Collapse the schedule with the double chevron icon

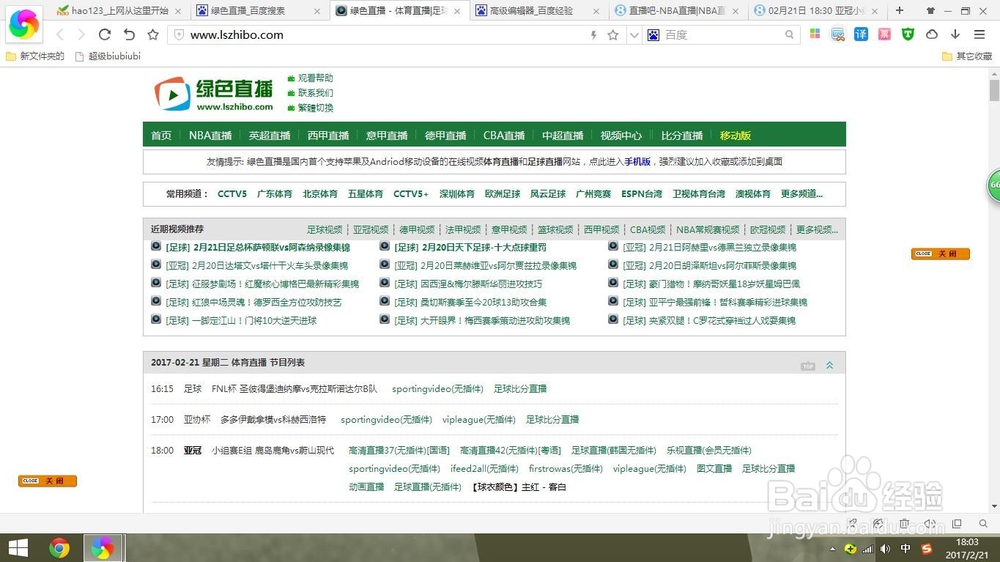tap(830, 366)
